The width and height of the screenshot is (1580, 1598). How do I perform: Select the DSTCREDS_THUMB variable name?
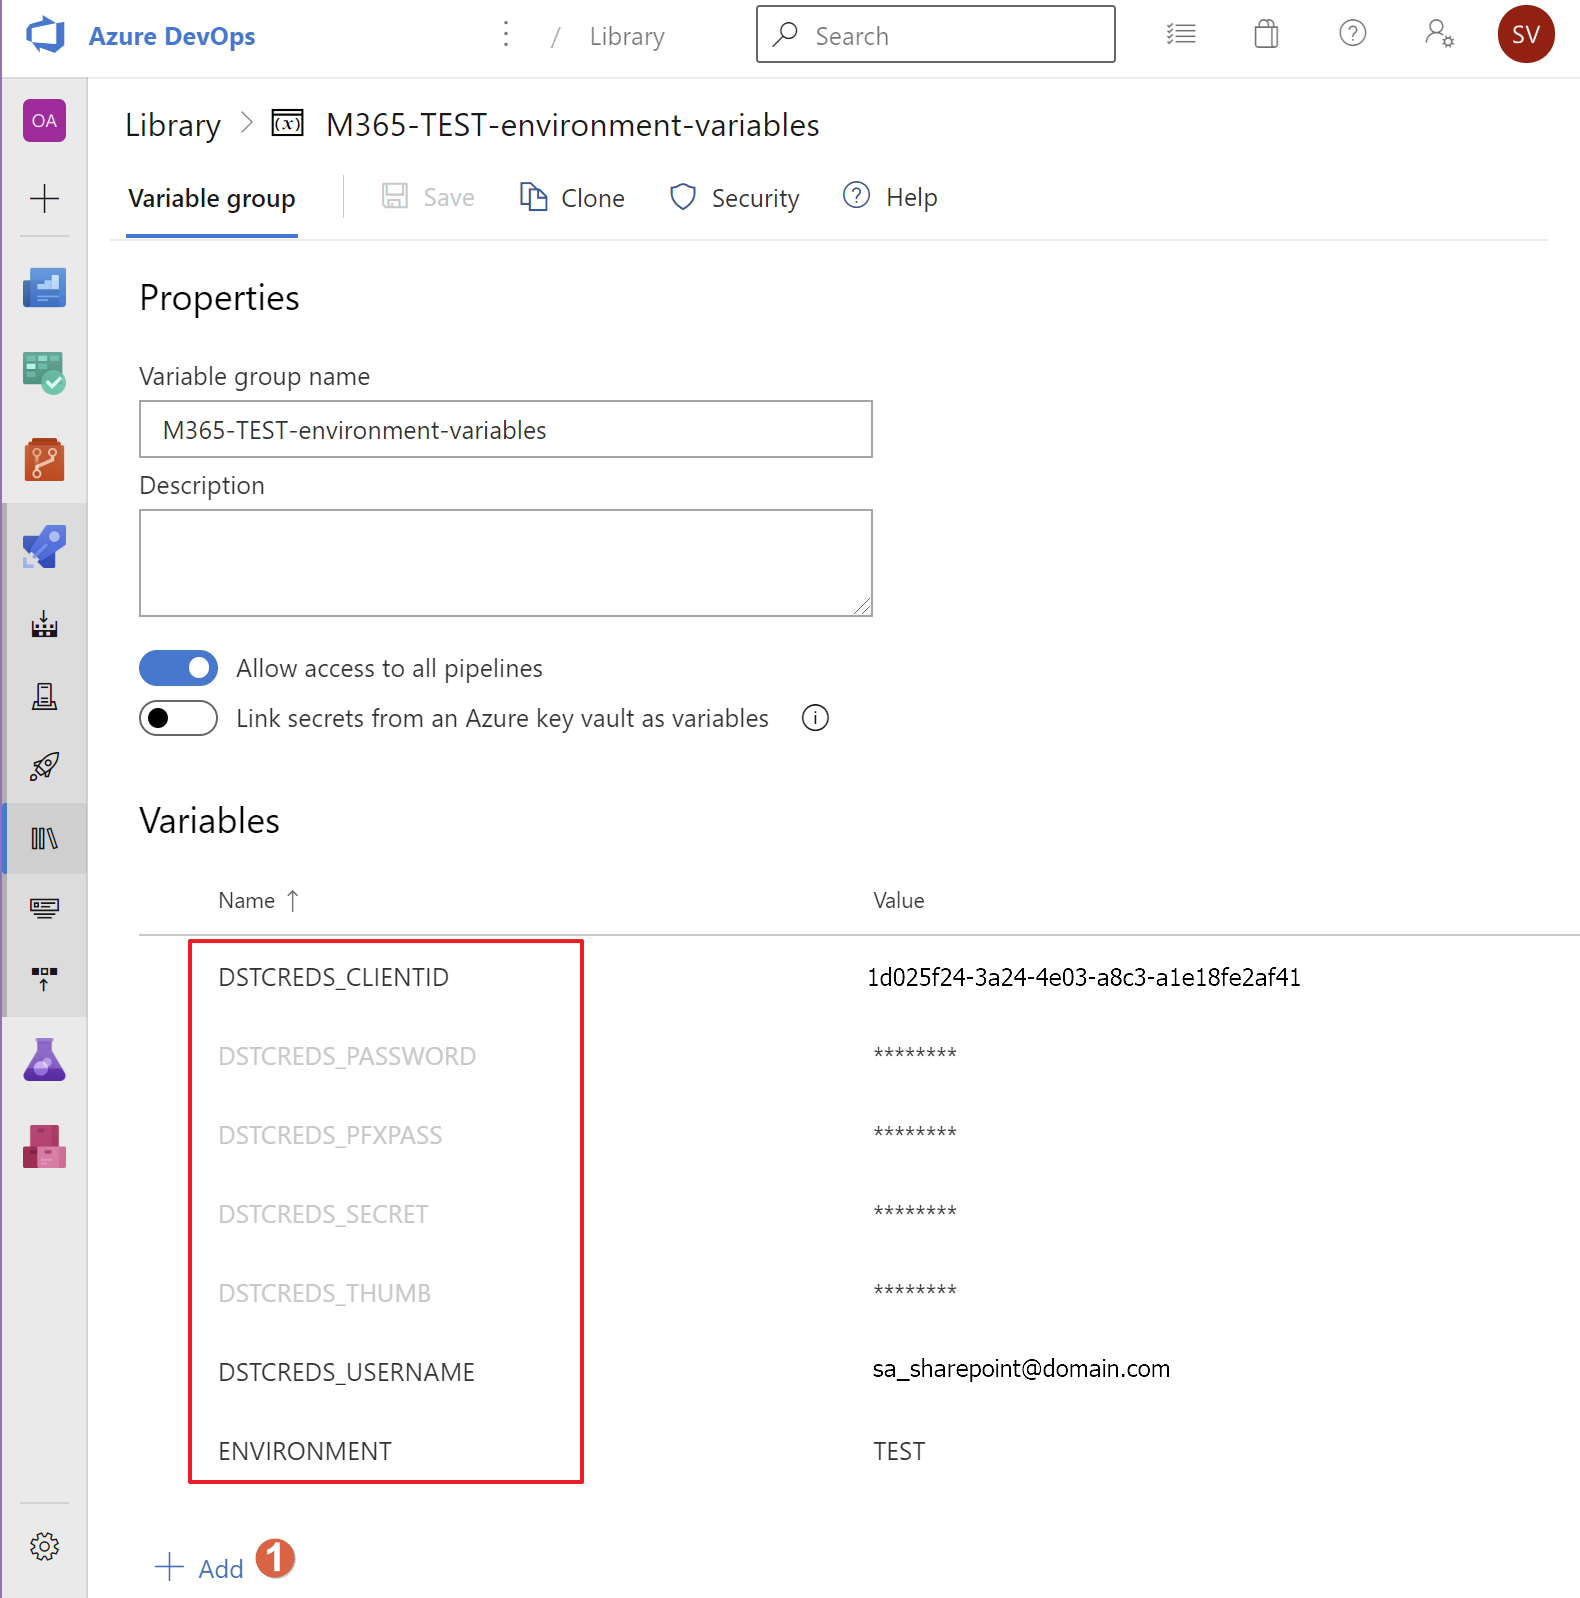(324, 1293)
